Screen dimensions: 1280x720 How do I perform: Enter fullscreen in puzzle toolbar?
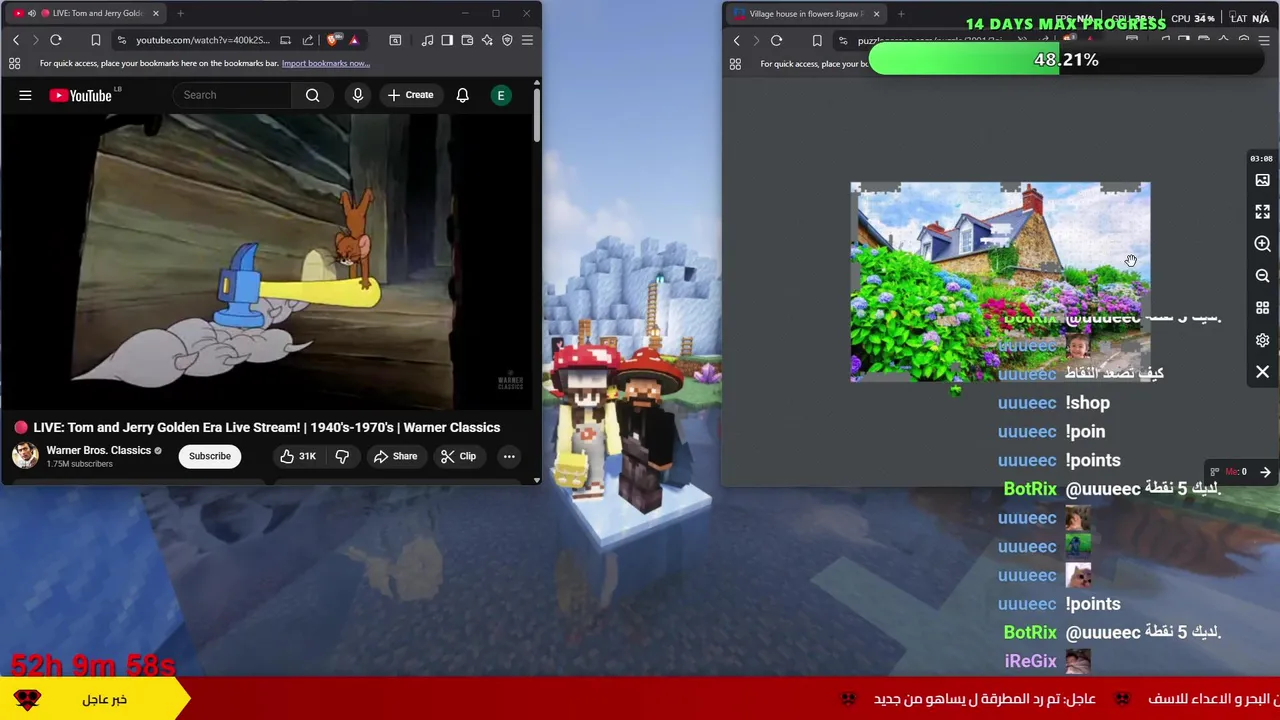coord(1262,212)
